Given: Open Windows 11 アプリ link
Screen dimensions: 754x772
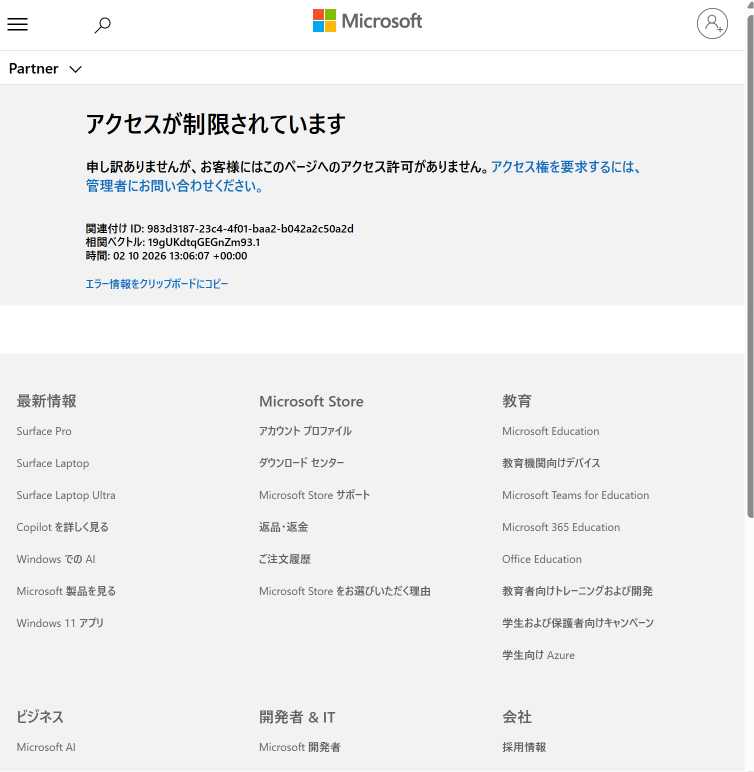Looking at the screenshot, I should 60,623.
